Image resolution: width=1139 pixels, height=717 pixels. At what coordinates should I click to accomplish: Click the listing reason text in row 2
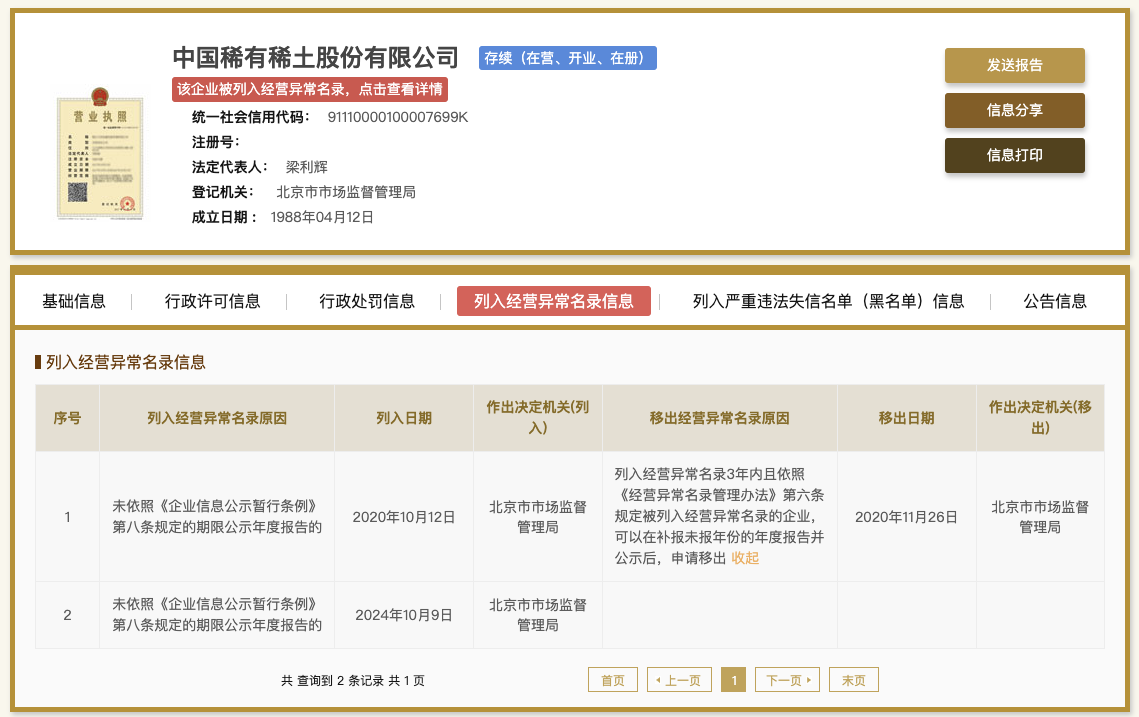coord(217,615)
